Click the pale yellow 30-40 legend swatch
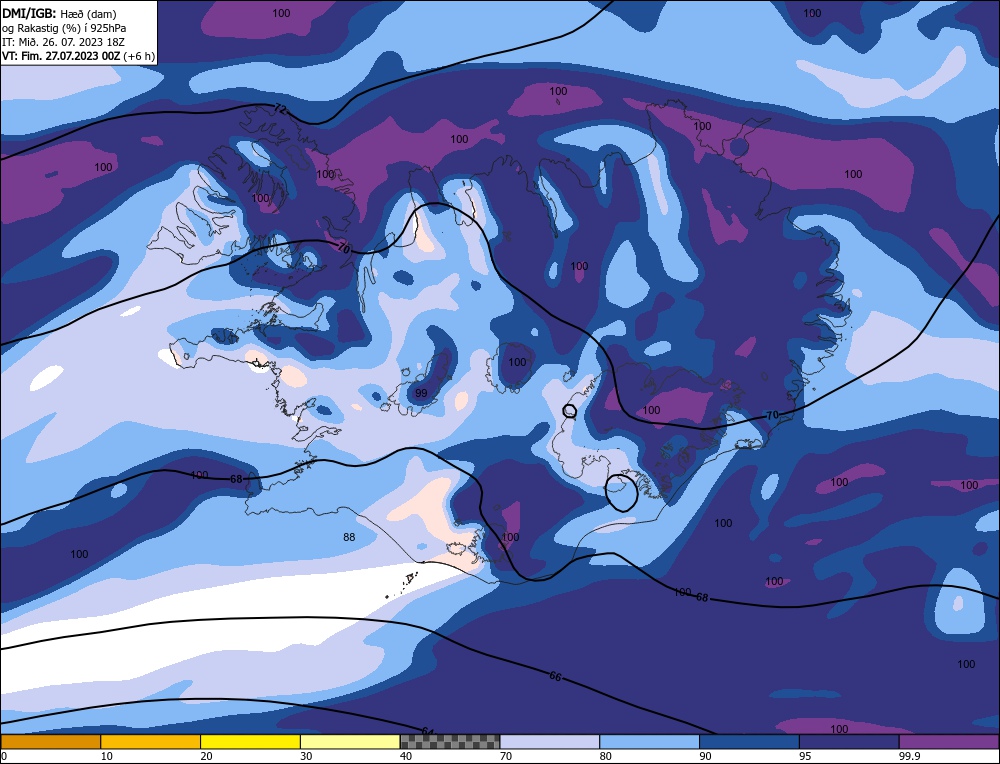This screenshot has width=1000, height=764. point(350,742)
